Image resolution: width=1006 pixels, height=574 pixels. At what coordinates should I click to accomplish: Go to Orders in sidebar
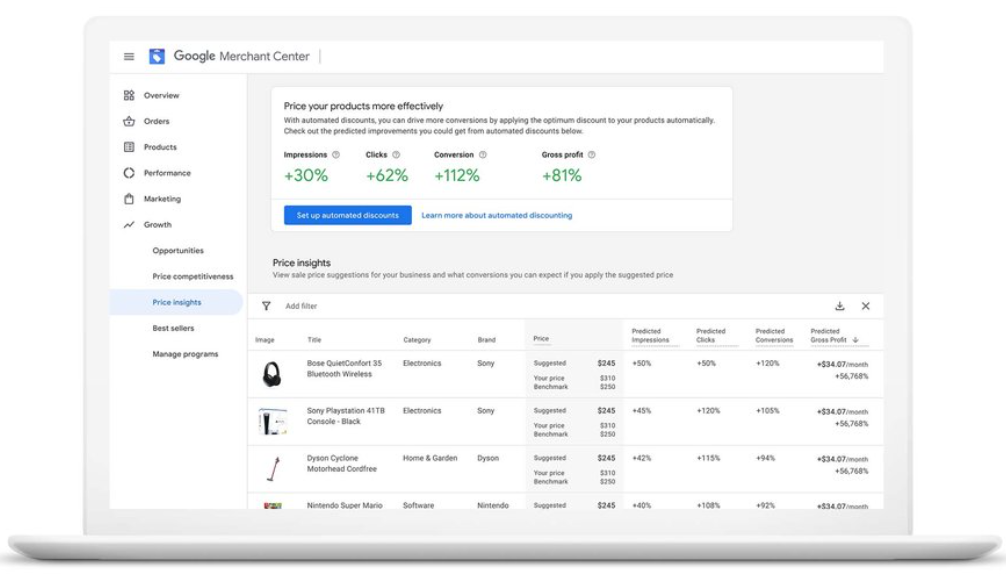coord(156,122)
